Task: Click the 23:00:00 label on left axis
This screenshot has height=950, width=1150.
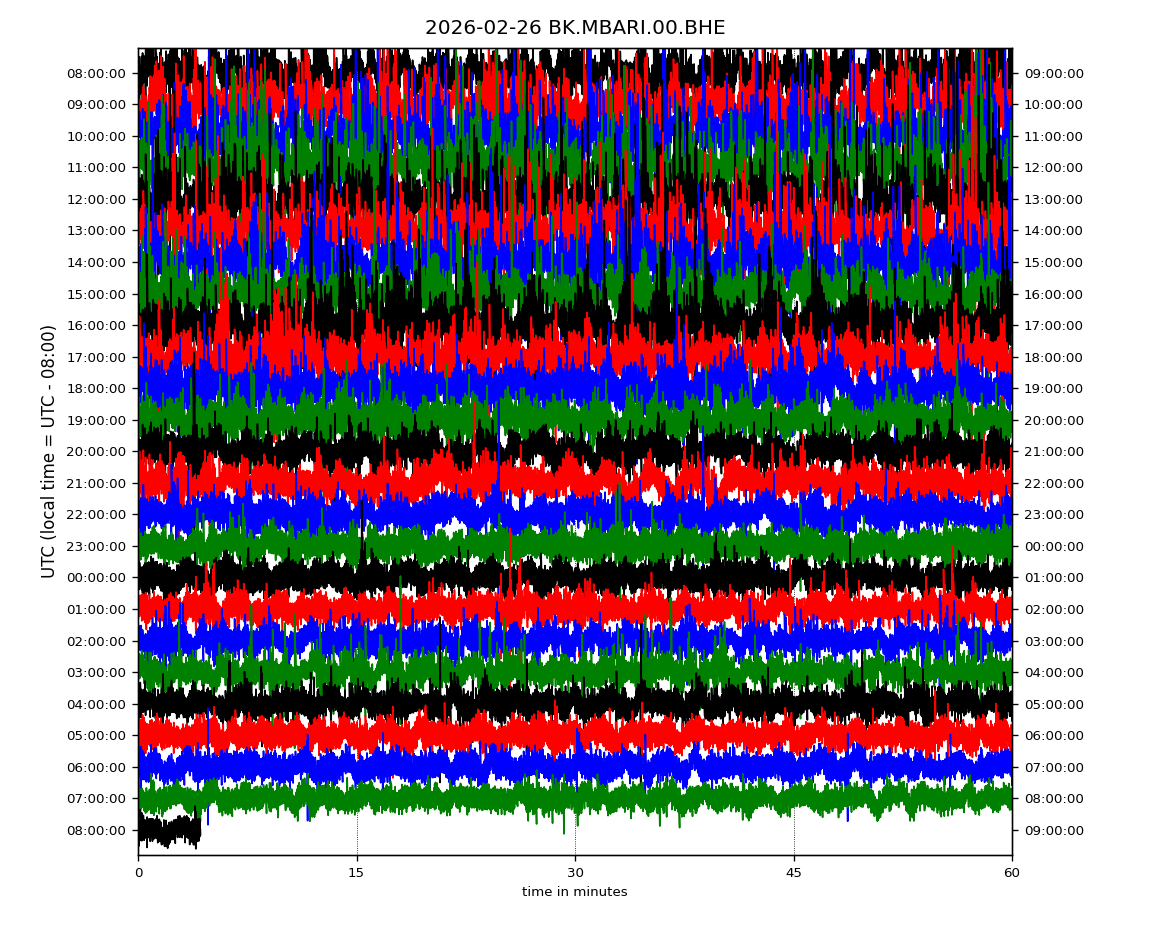Action: (98, 546)
